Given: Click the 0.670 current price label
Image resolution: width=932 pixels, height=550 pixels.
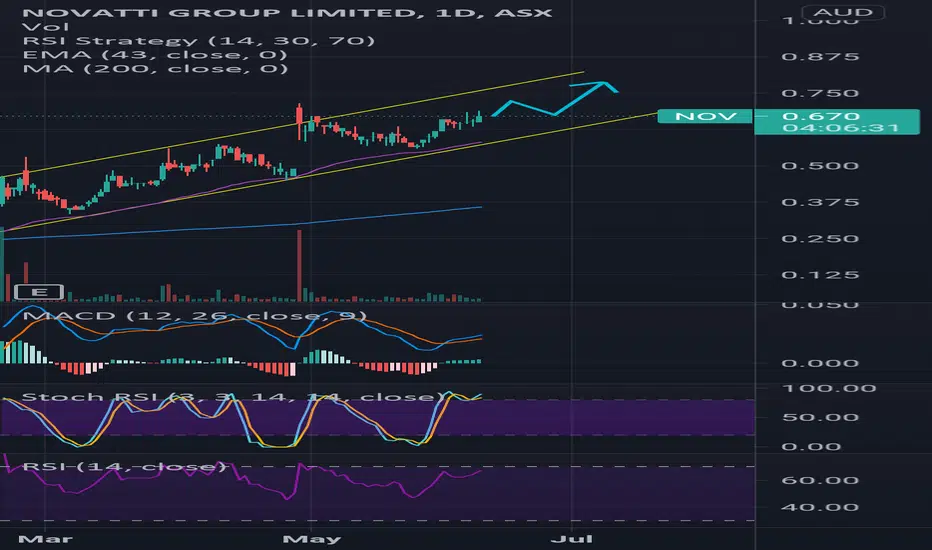Looking at the screenshot, I should [x=820, y=116].
